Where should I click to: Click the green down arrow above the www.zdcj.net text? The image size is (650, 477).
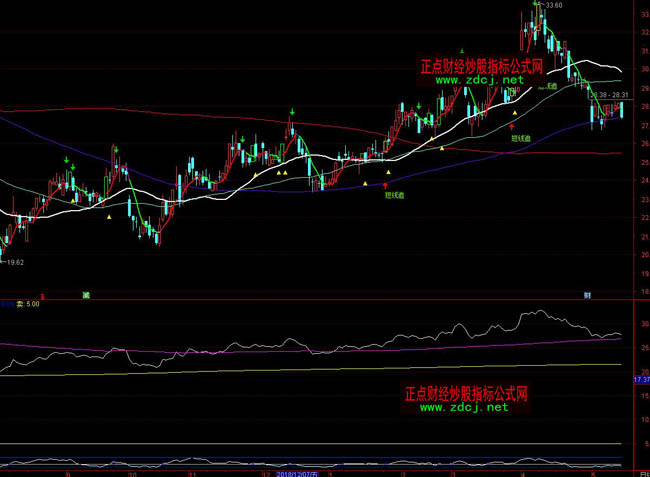tap(461, 51)
